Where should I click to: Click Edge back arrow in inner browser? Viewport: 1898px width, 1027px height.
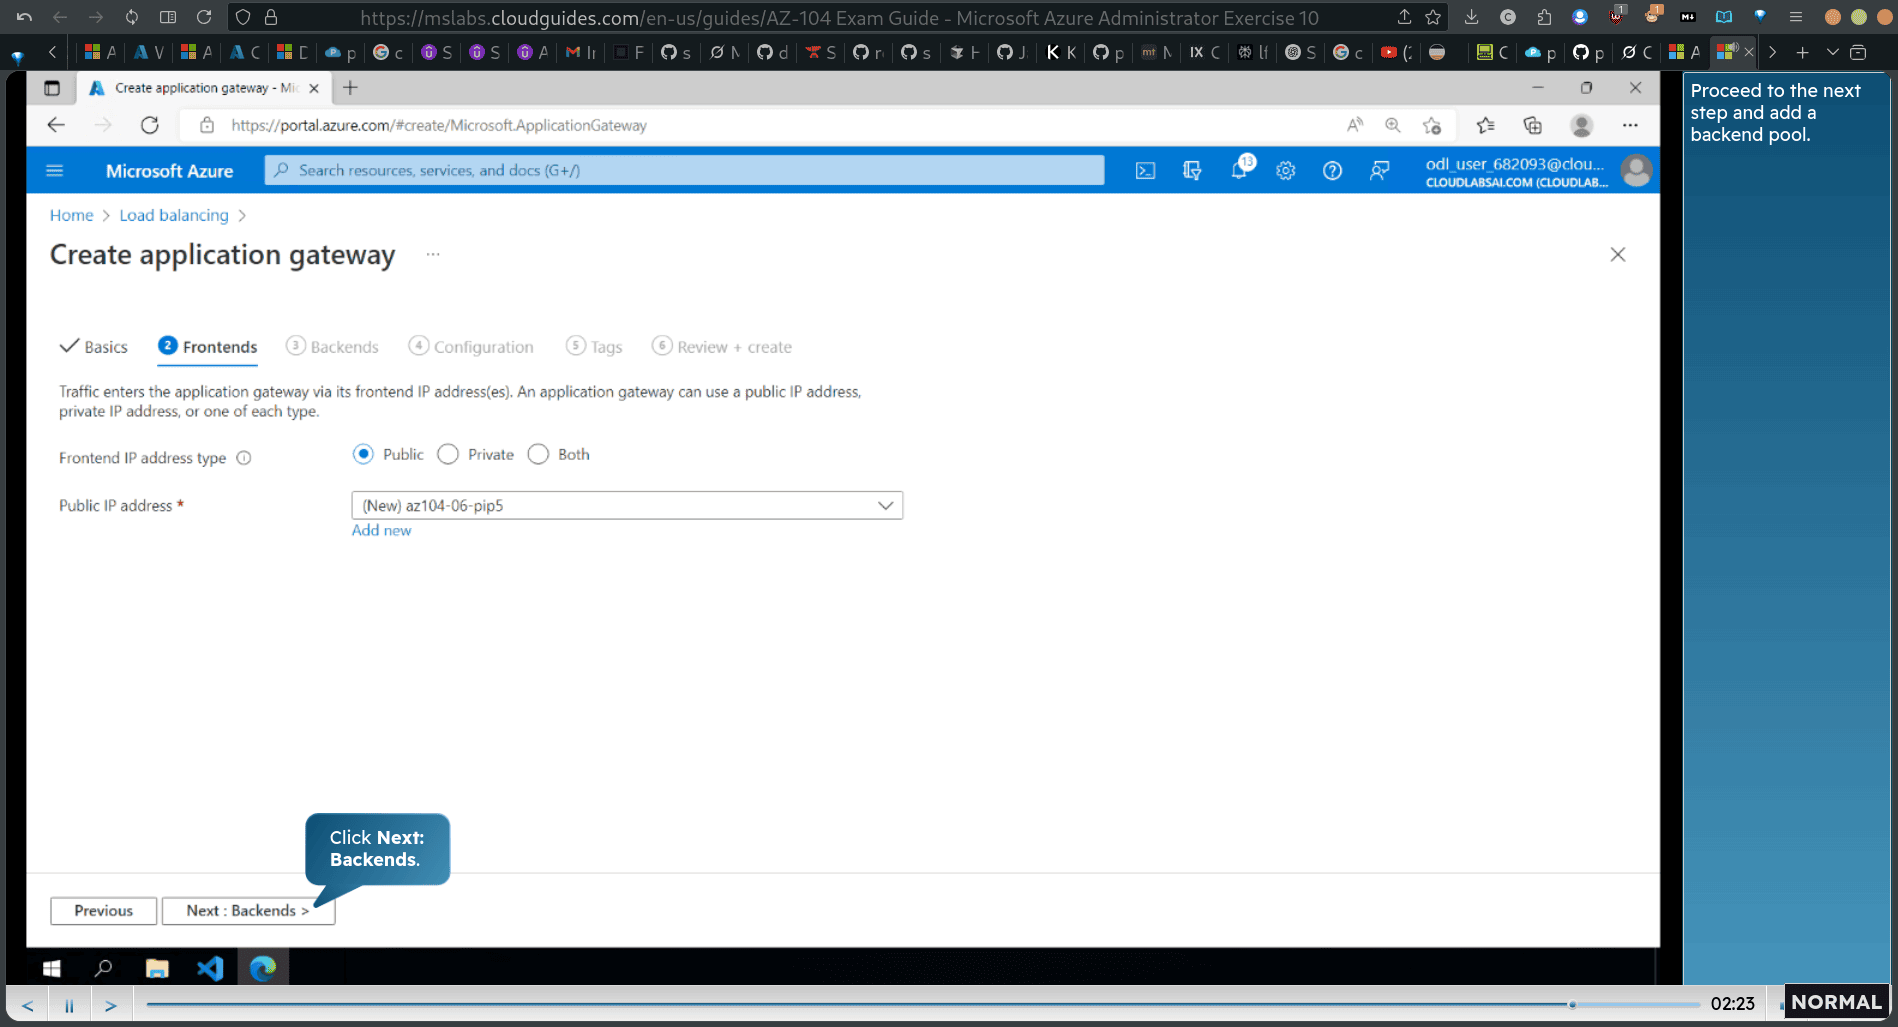56,125
